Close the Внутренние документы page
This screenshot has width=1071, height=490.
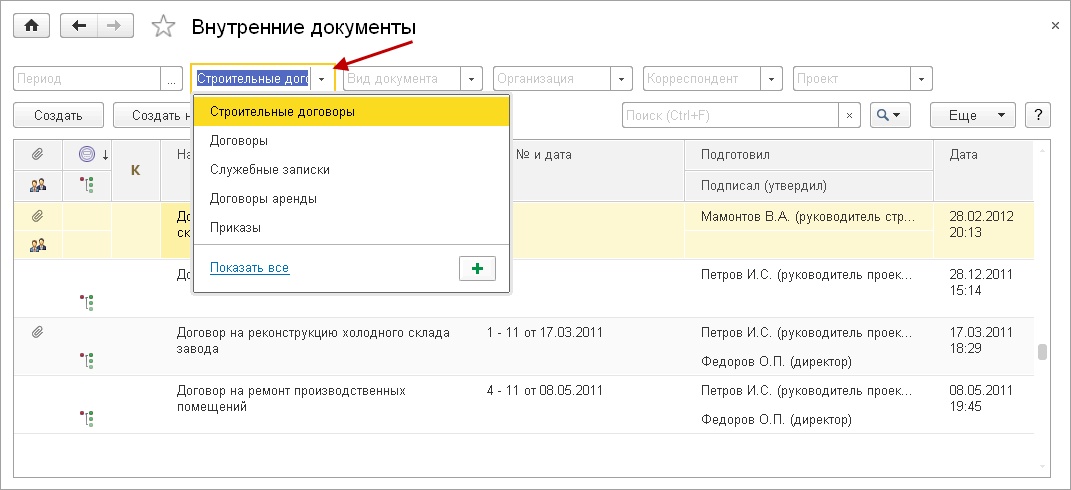point(1055,25)
